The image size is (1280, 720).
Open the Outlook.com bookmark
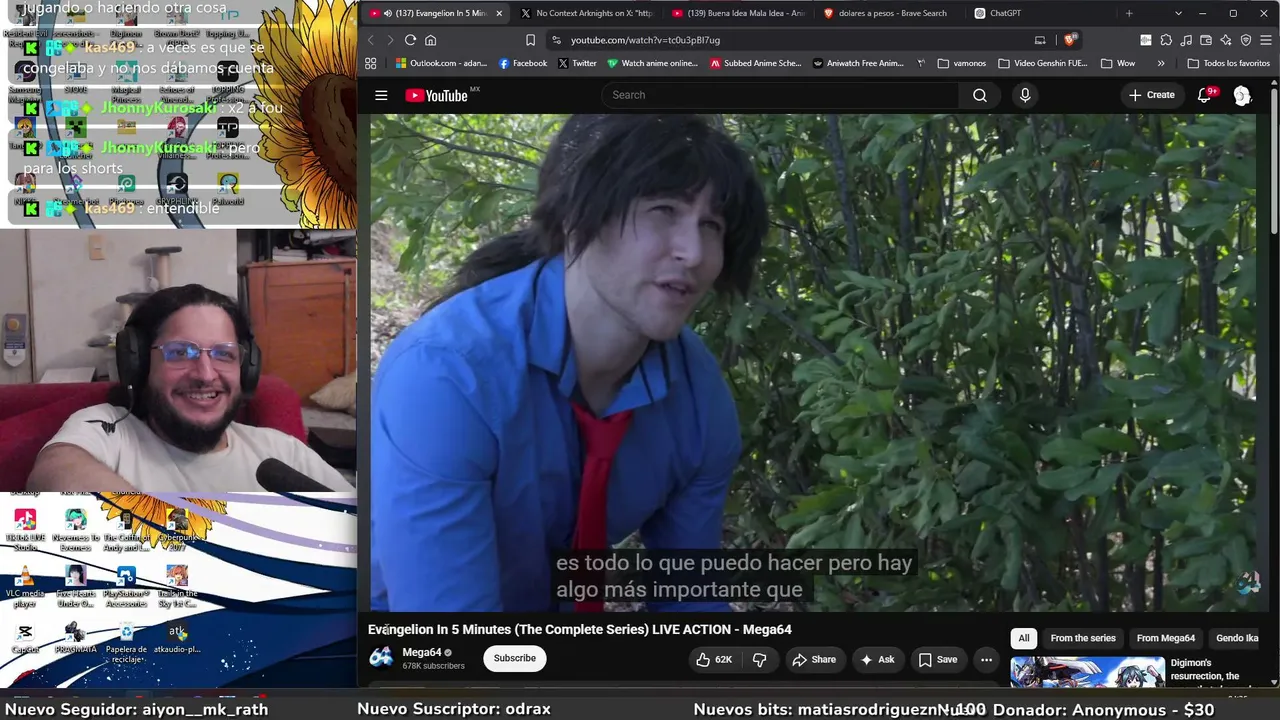tap(441, 63)
